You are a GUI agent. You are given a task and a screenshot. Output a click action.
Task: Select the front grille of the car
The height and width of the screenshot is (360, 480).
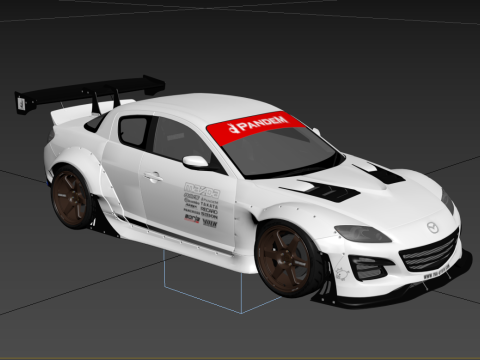(x=430, y=252)
